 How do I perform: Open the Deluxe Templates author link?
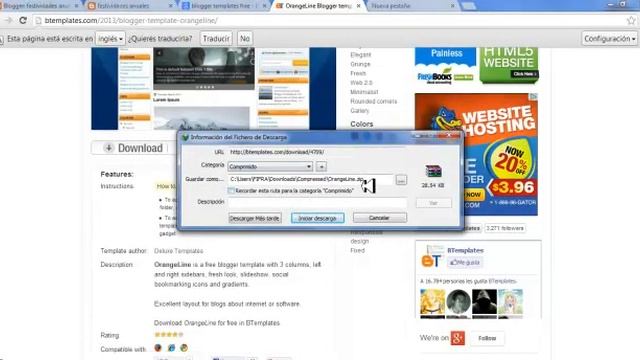(x=179, y=251)
